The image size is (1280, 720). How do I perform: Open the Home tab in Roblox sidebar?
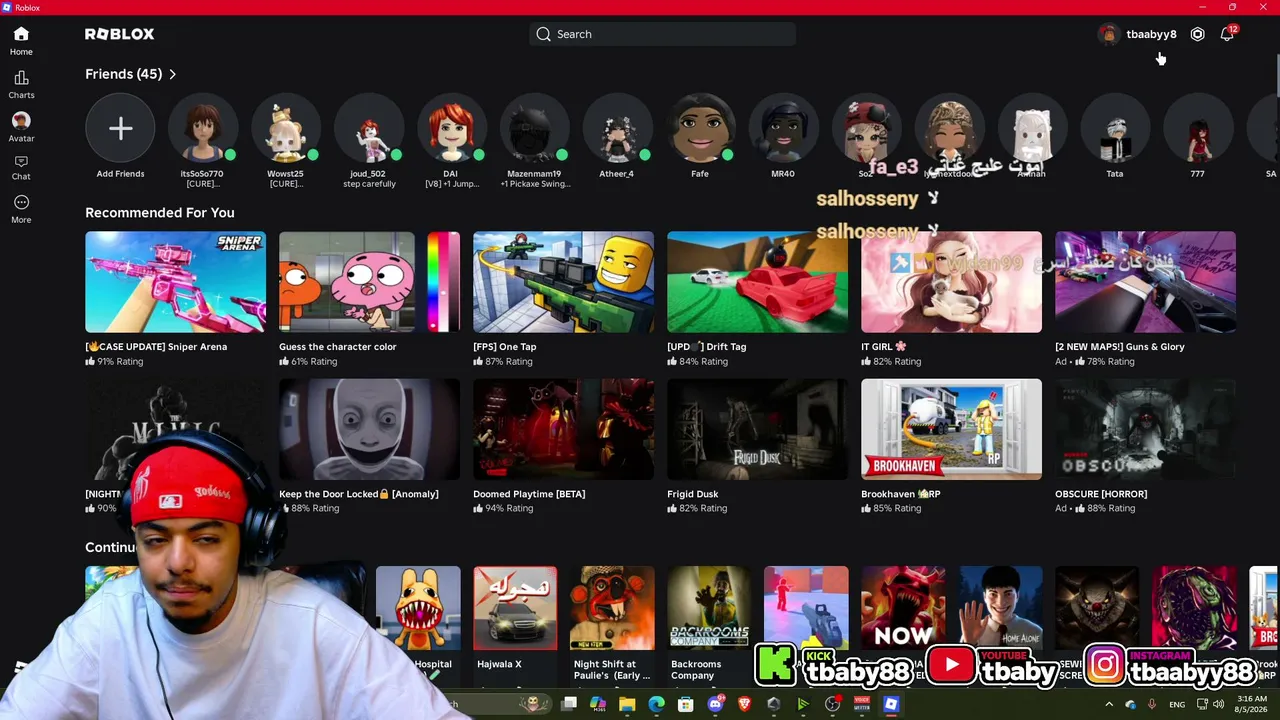(x=21, y=41)
